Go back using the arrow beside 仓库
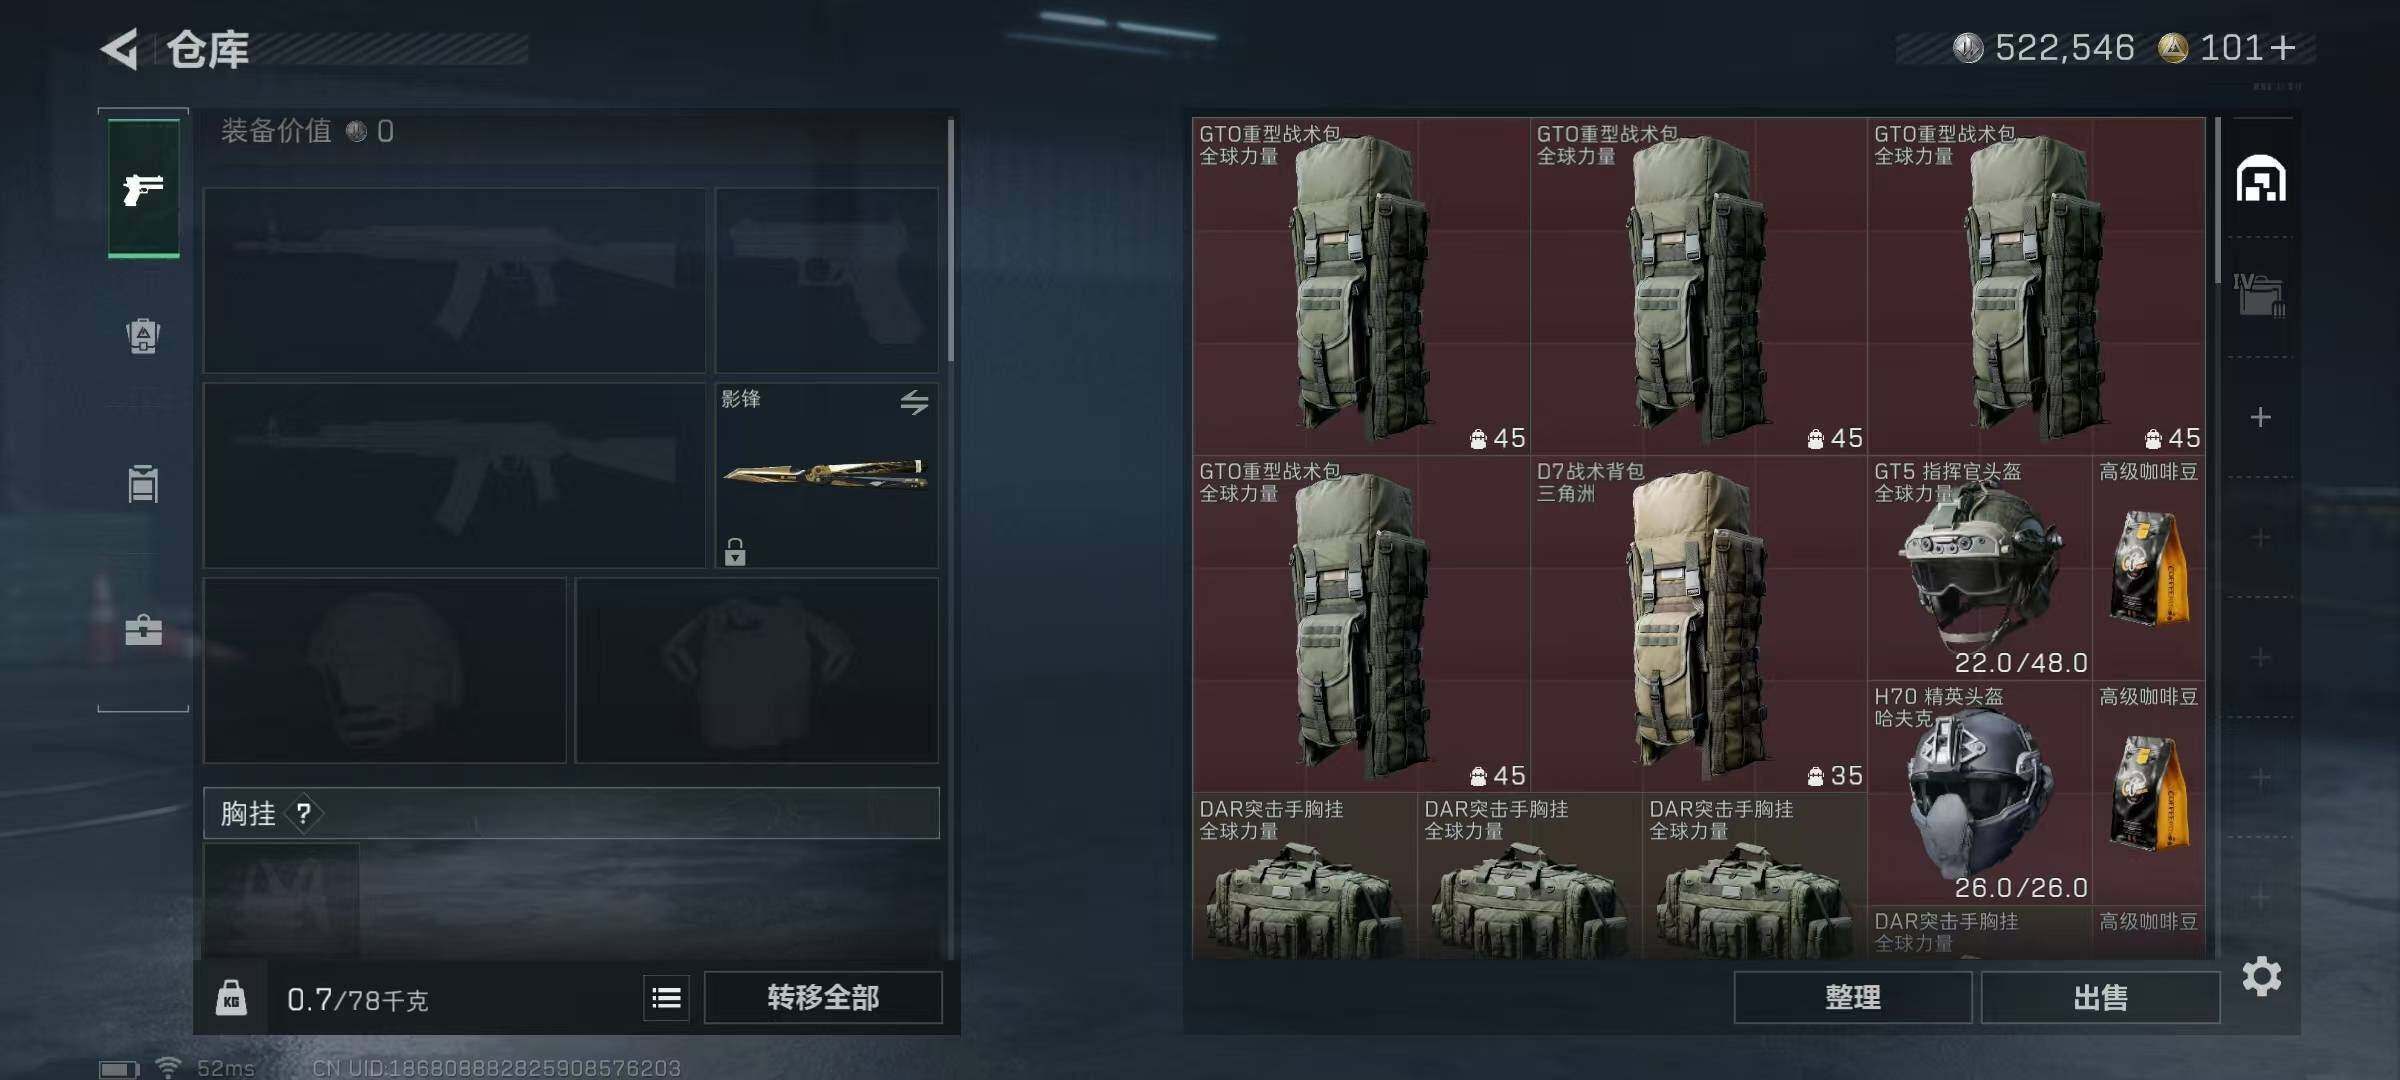Viewport: 2400px width, 1080px height. tap(120, 49)
